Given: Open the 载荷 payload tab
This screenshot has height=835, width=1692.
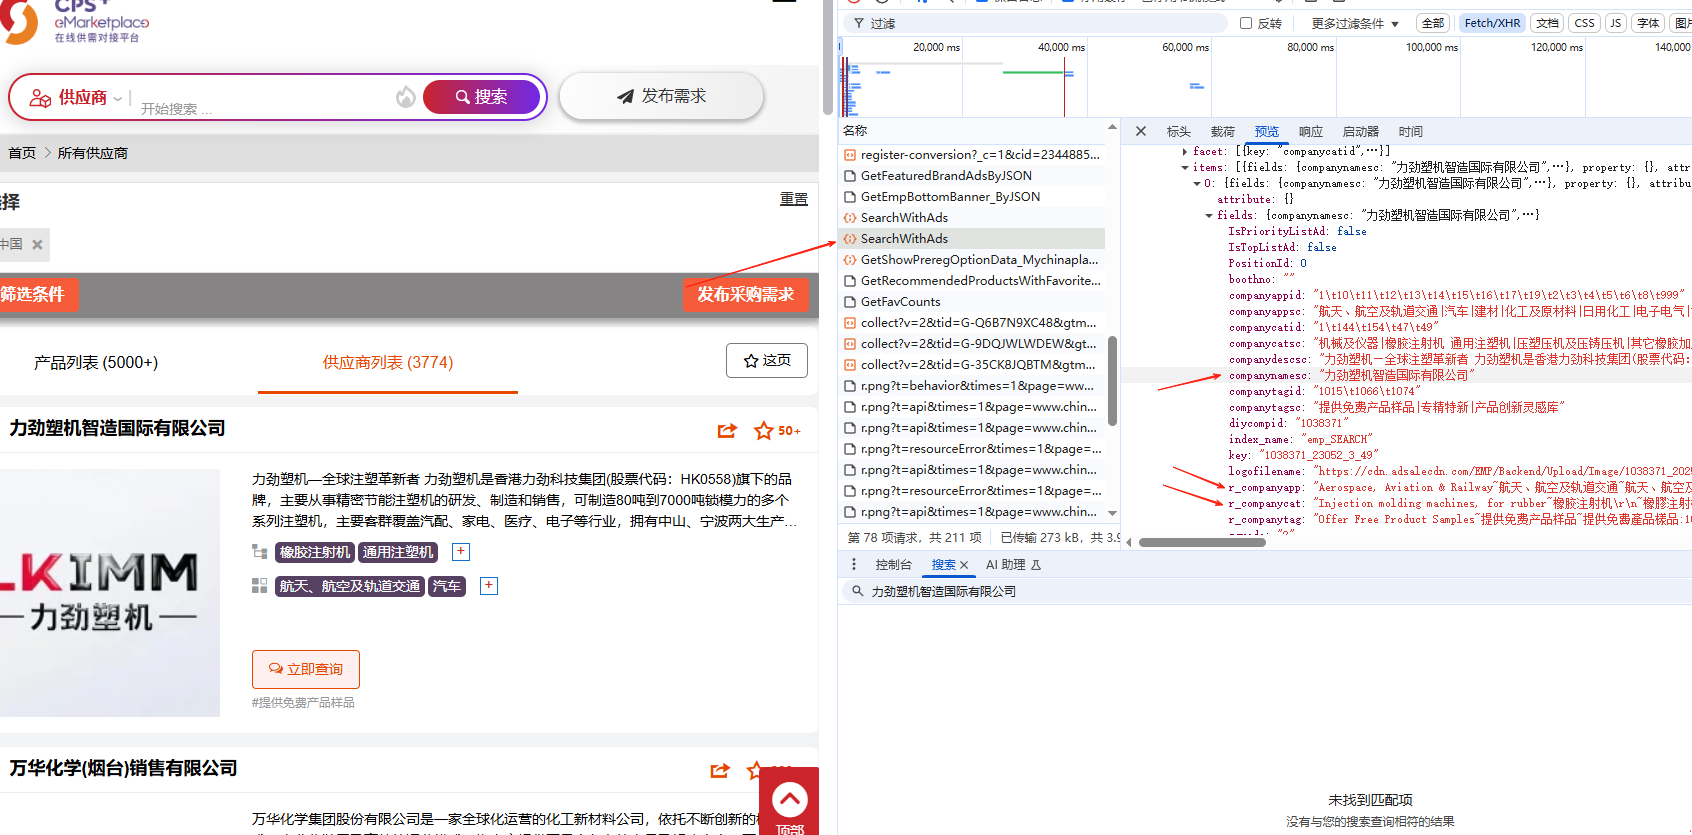Looking at the screenshot, I should click(1223, 131).
